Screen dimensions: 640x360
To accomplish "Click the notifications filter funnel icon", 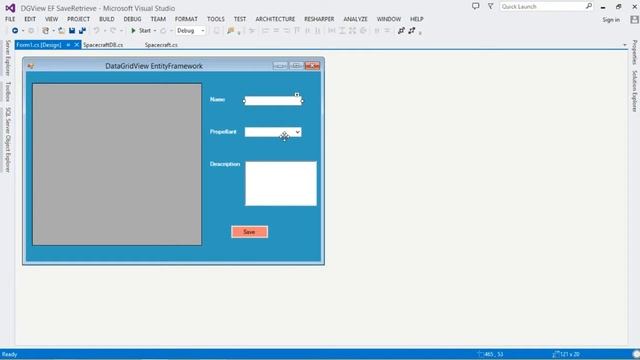I will tap(491, 6).
